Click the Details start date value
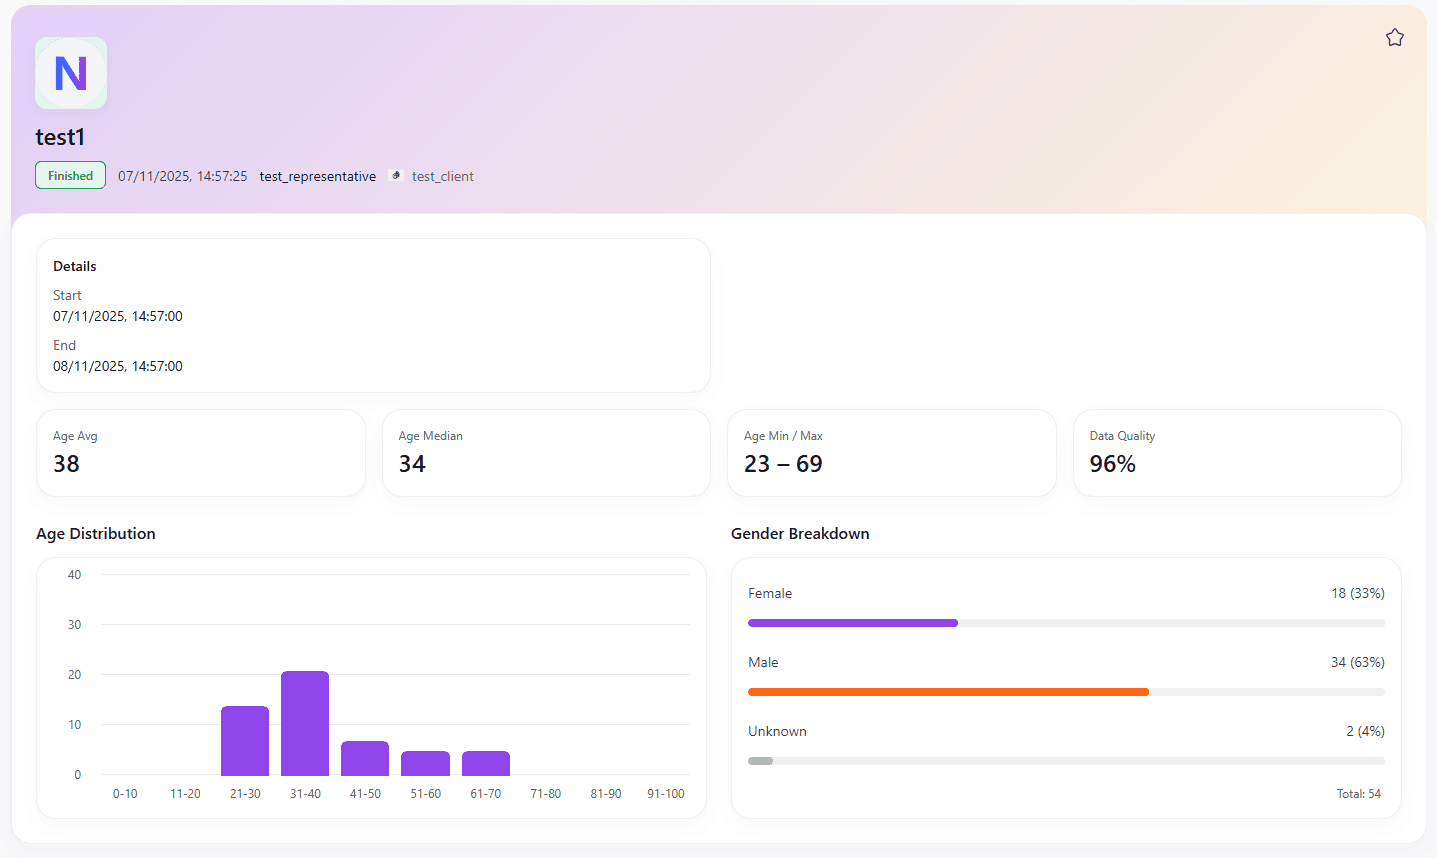This screenshot has height=858, width=1437. pyautogui.click(x=118, y=316)
